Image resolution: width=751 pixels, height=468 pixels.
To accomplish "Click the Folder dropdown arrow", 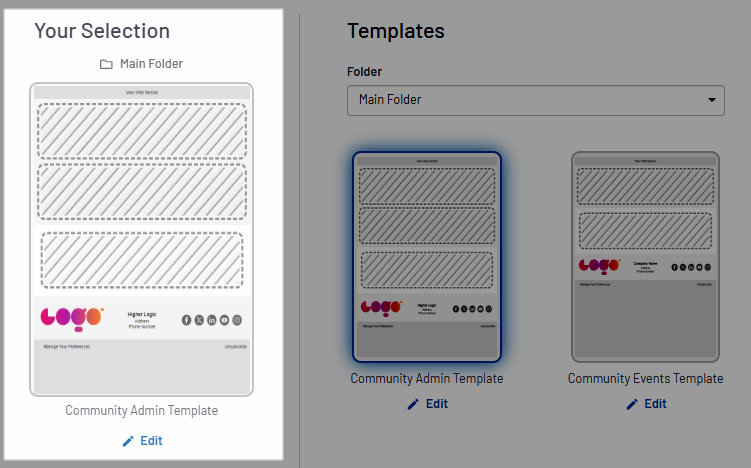I will [712, 100].
